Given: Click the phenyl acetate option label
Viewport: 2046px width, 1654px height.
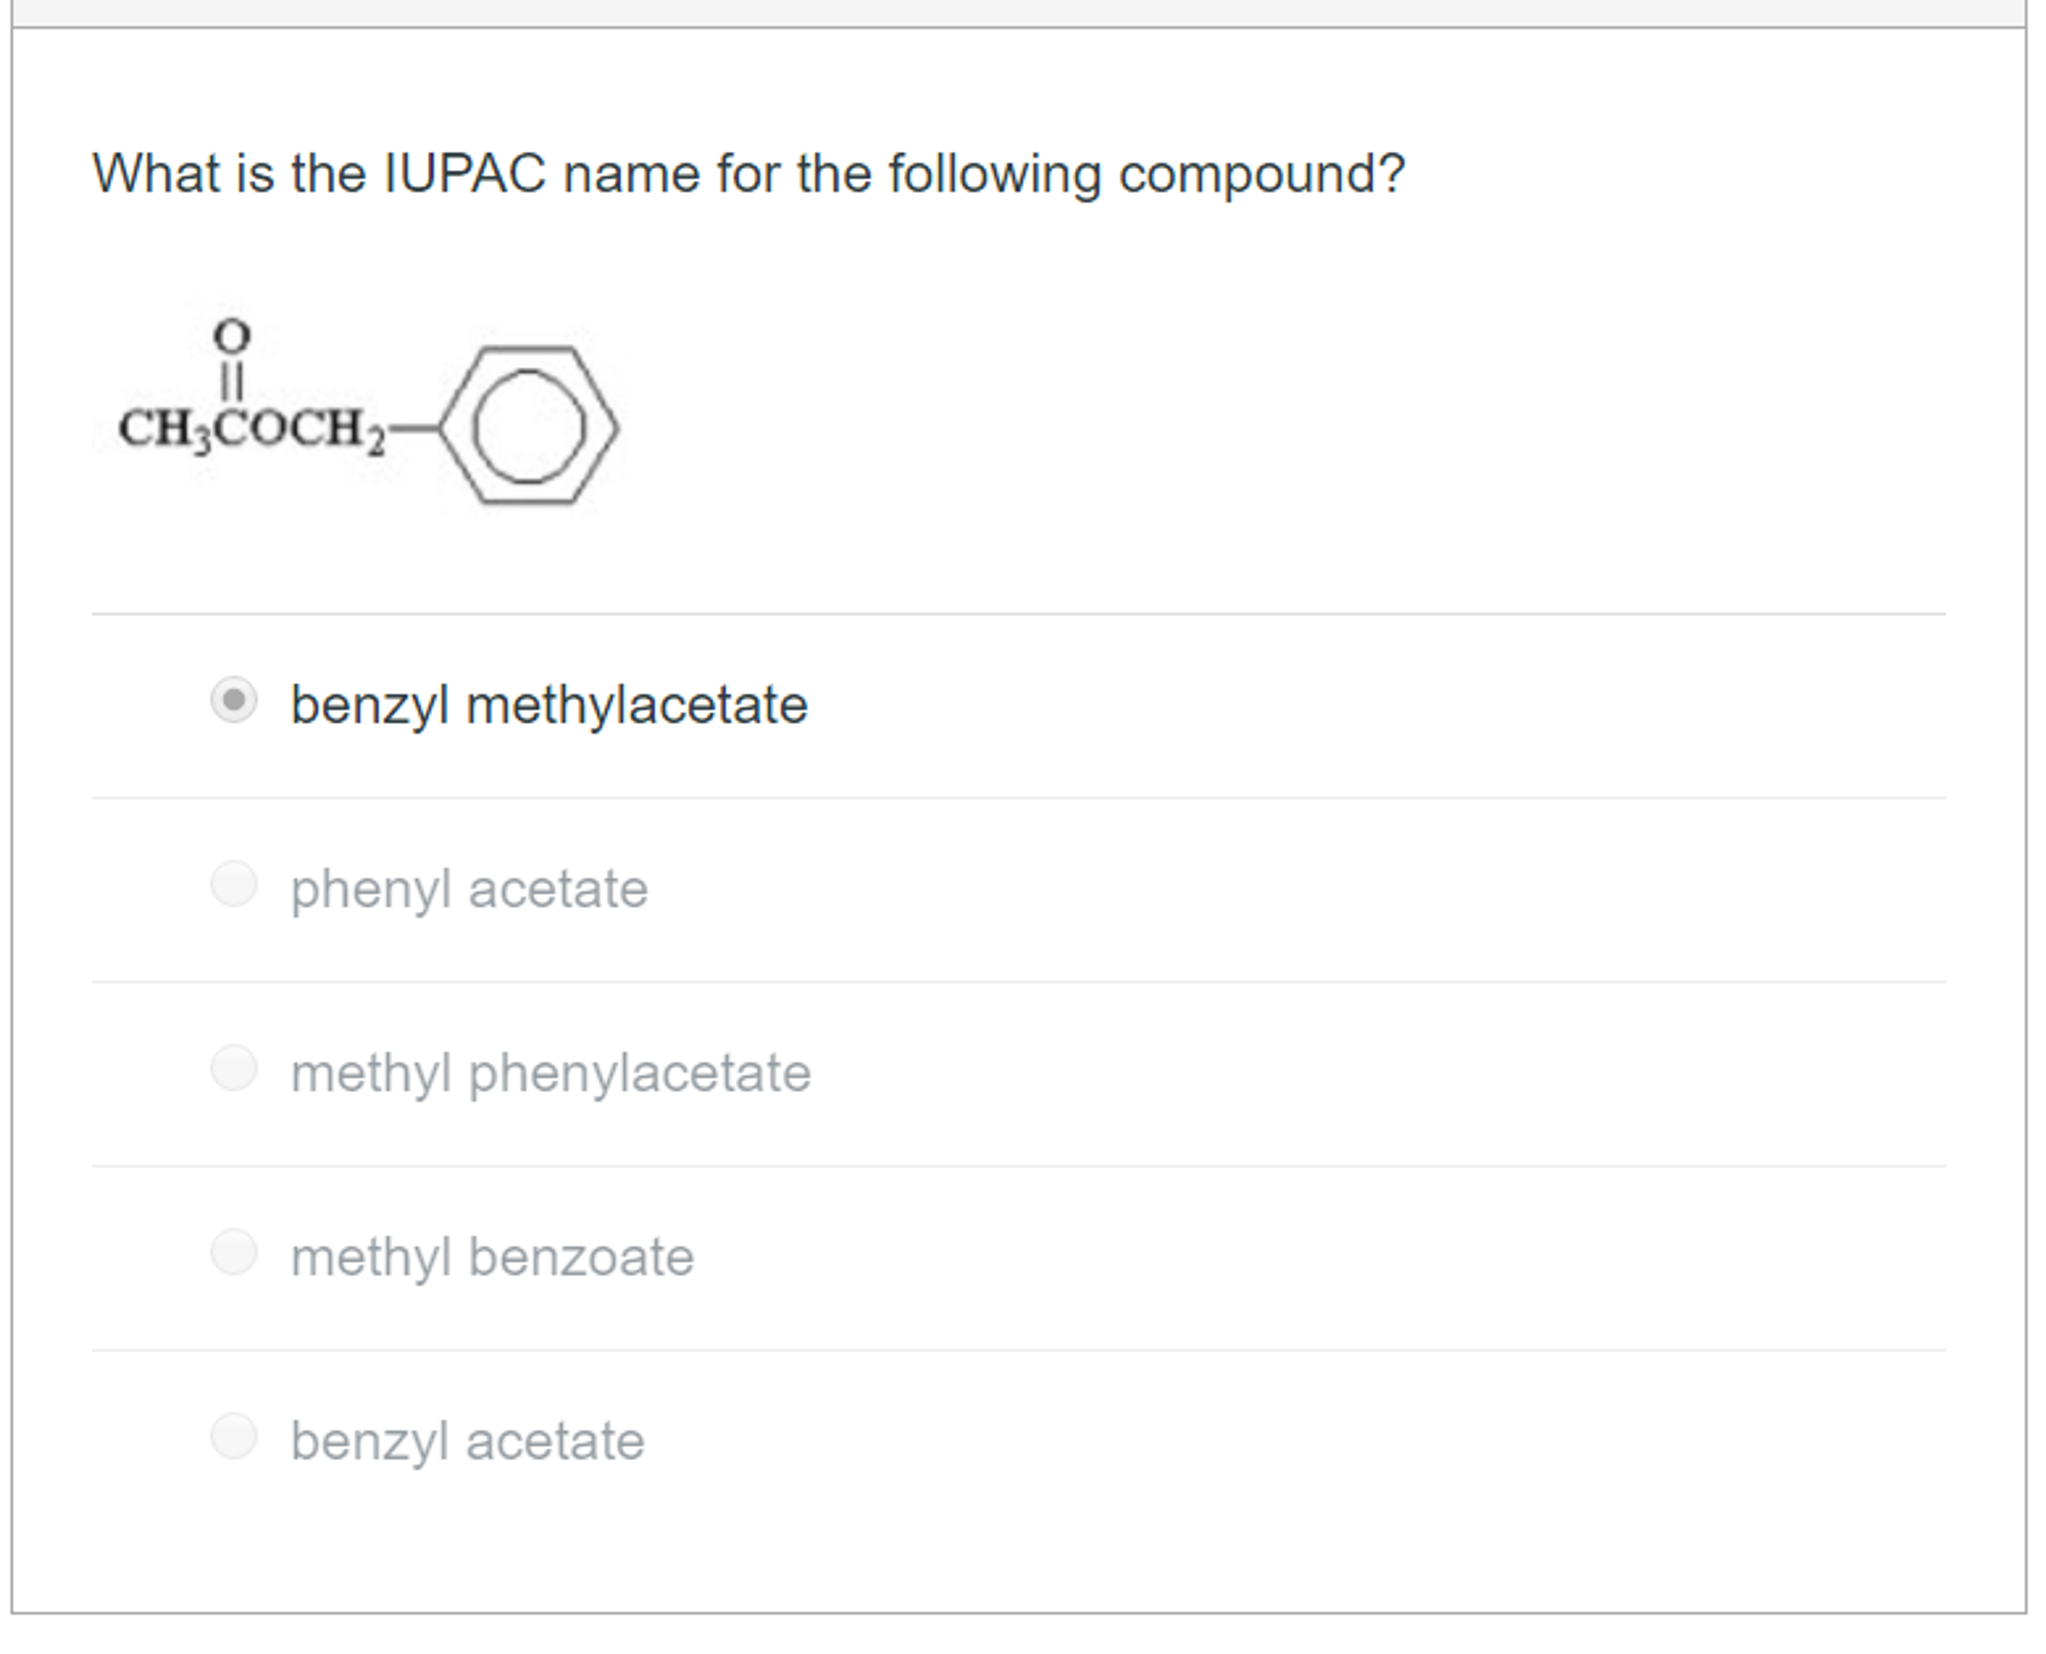Looking at the screenshot, I should point(468,889).
